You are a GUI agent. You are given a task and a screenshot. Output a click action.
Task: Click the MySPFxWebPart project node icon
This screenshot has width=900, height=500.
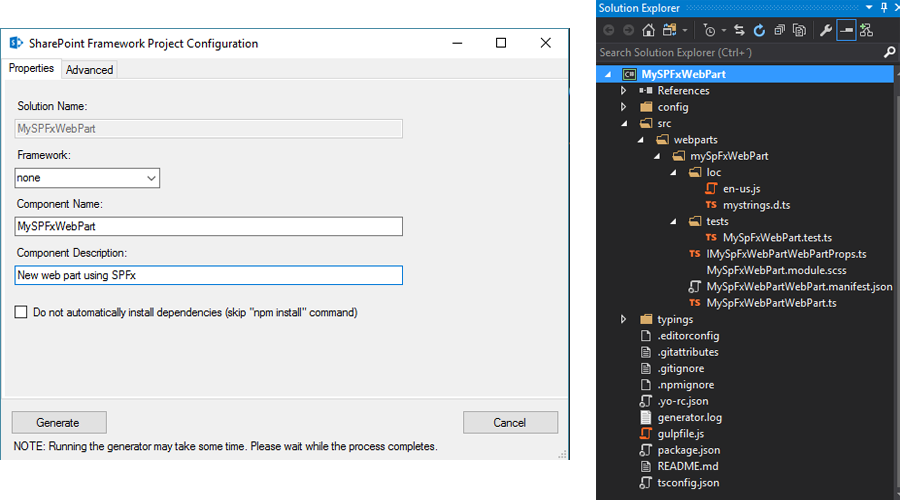tap(630, 74)
